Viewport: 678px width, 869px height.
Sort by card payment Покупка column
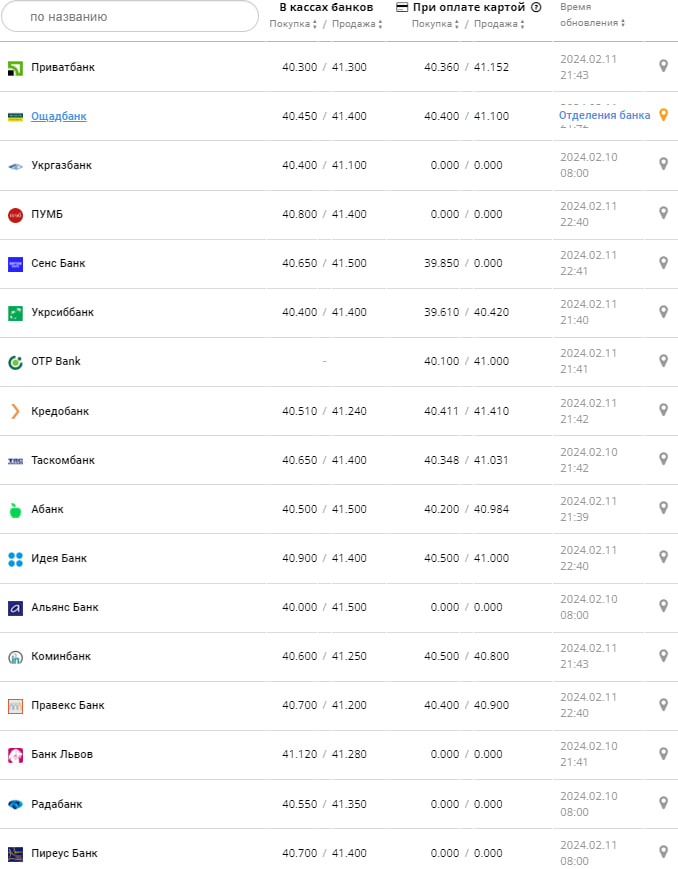pos(435,24)
